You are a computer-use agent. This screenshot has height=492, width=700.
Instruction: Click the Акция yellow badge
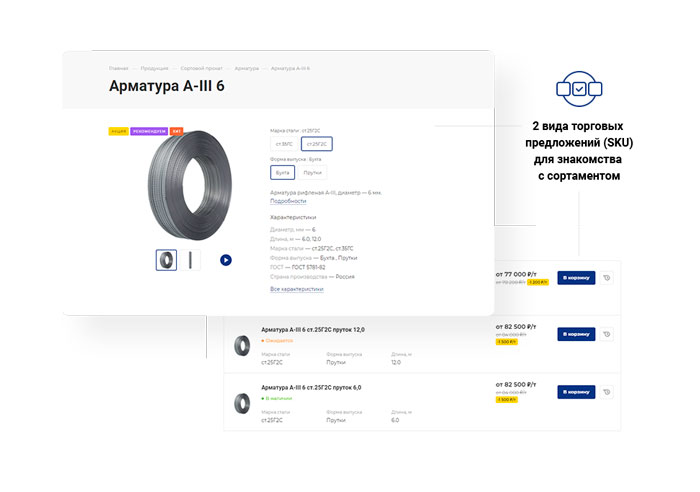118,131
